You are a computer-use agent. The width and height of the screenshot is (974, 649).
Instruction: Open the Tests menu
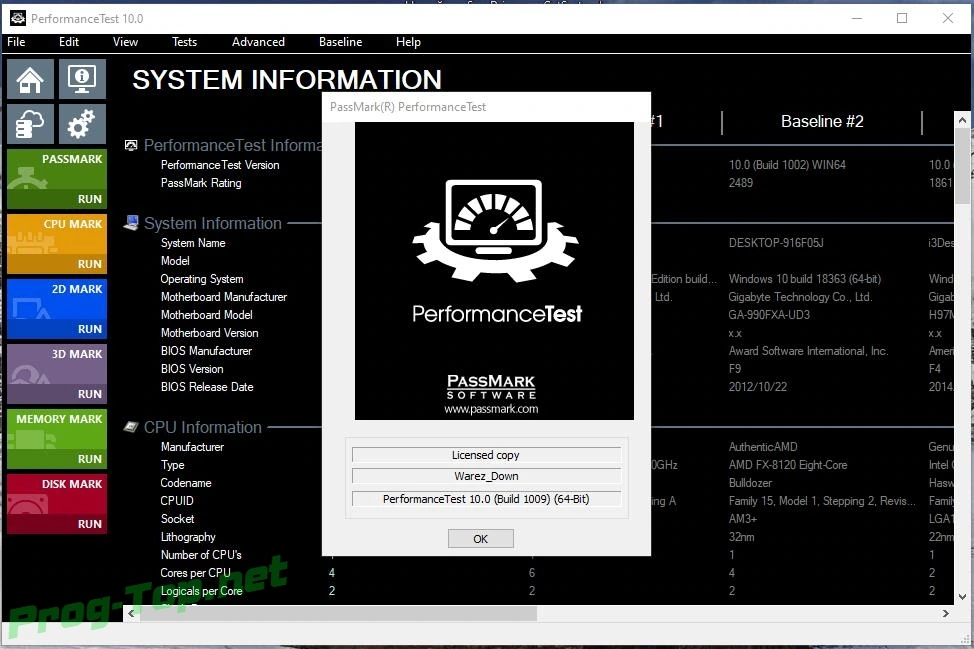click(184, 42)
